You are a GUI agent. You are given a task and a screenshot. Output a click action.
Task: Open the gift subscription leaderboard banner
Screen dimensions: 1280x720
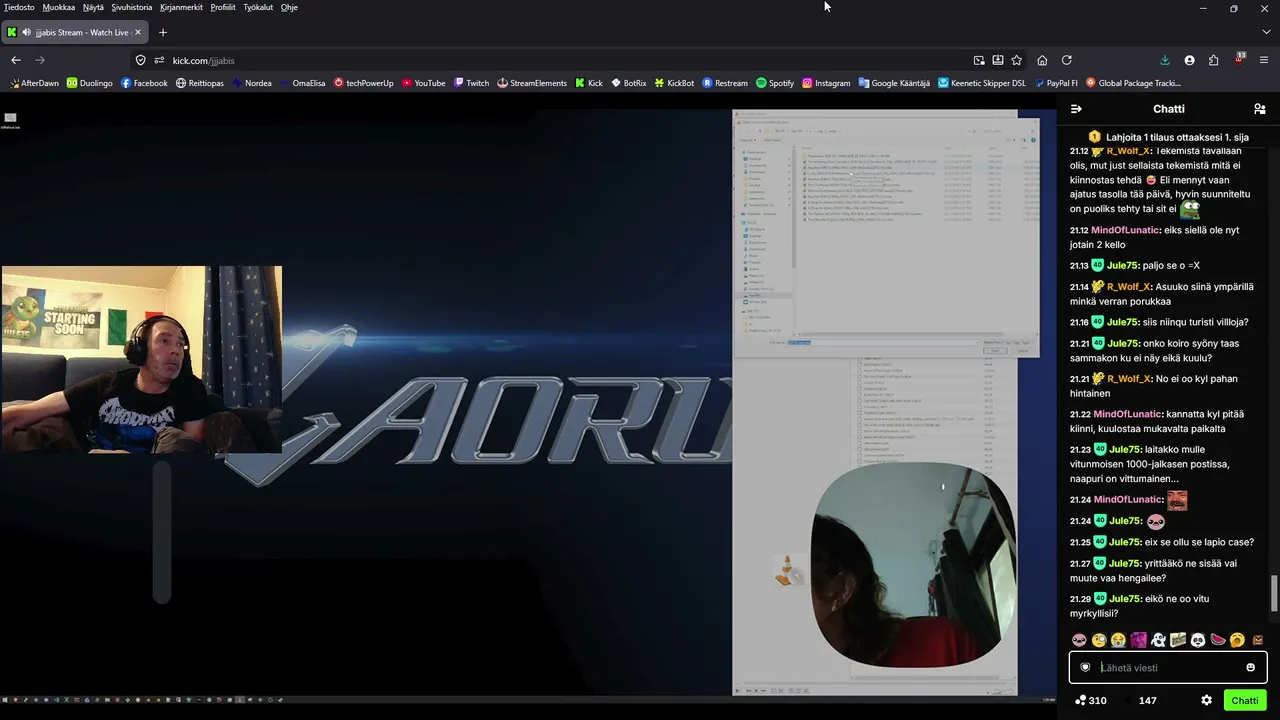point(1168,137)
